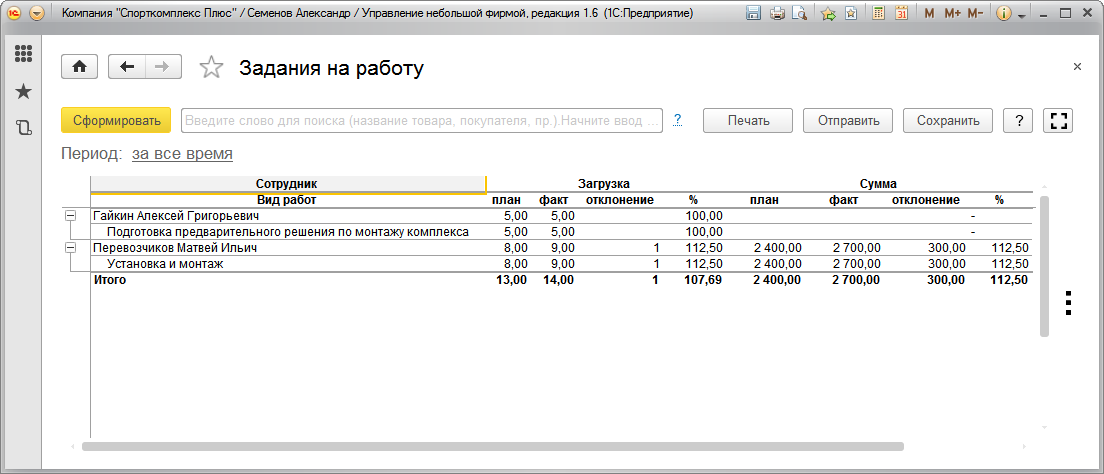Click into the report search field
This screenshot has width=1104, height=474.
421,121
